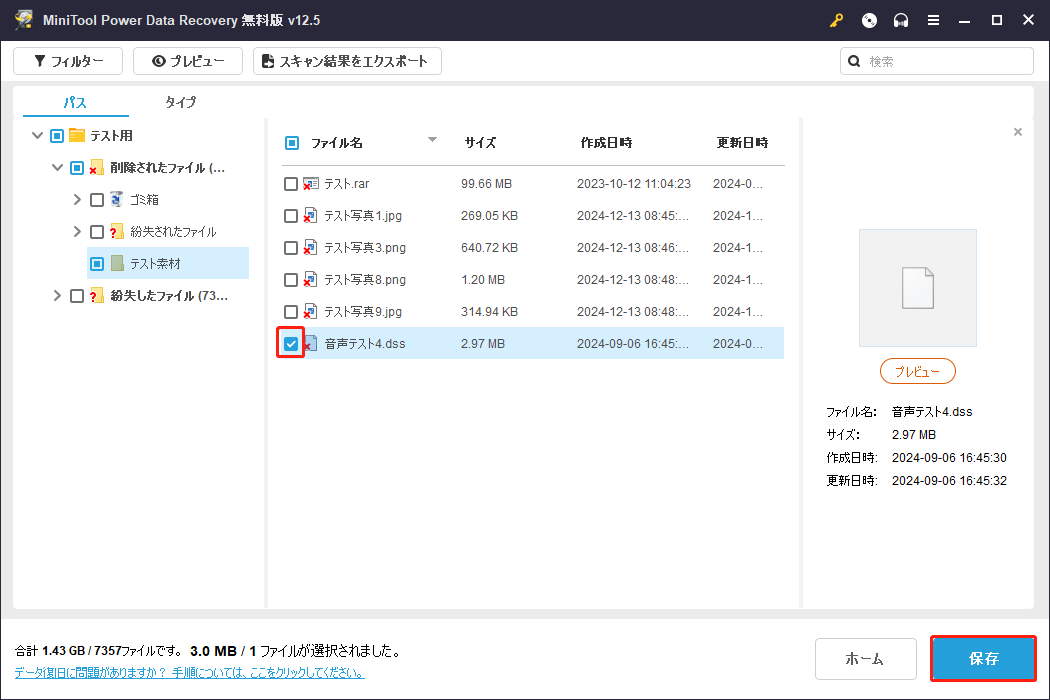Click the ゴミ箱 recycle bin icon
Screen dimensions: 1050x700
[117, 199]
